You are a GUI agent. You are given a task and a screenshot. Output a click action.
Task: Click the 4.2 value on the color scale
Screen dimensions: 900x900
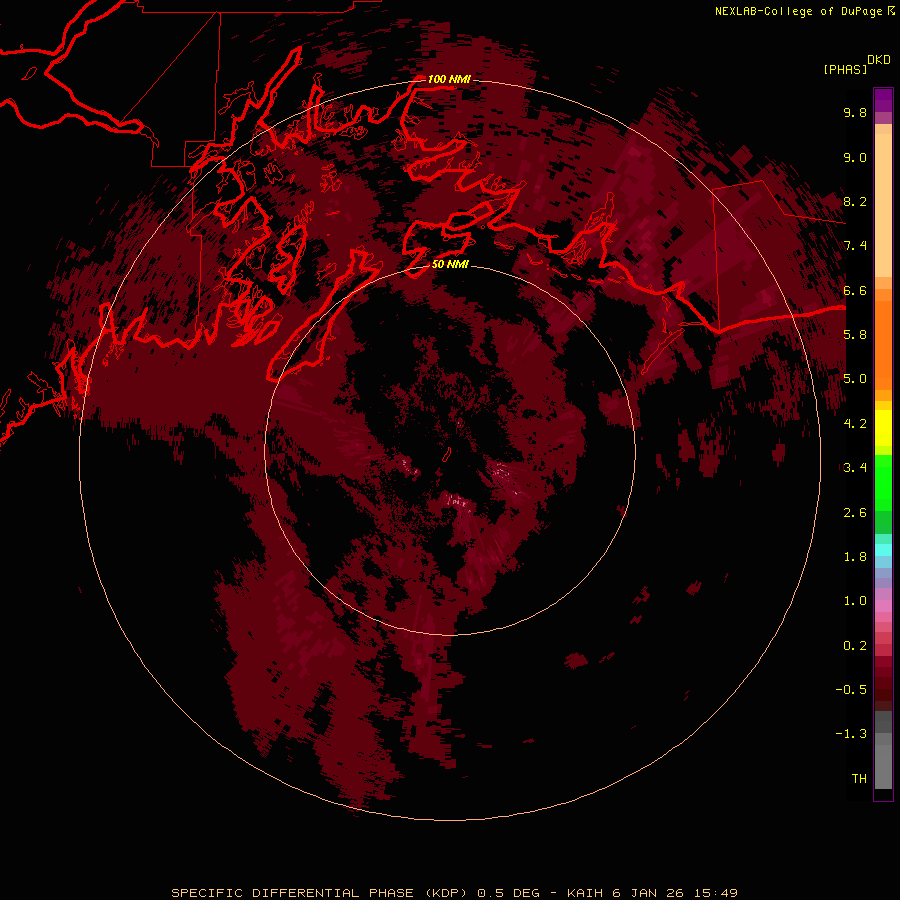point(855,423)
